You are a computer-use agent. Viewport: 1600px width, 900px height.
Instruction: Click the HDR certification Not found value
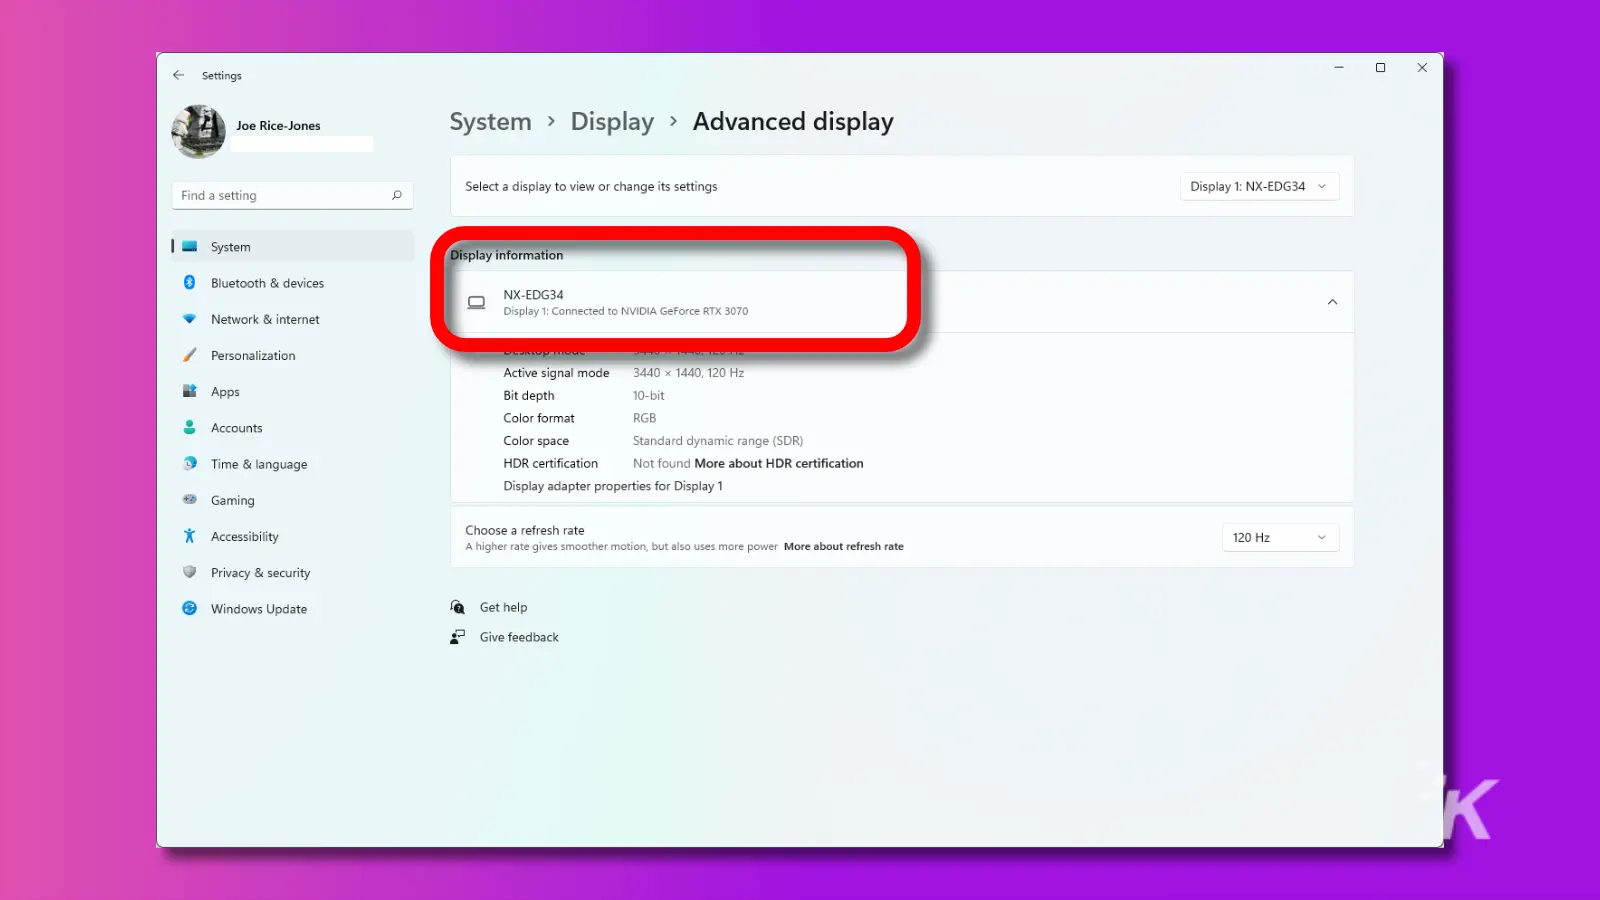point(661,463)
